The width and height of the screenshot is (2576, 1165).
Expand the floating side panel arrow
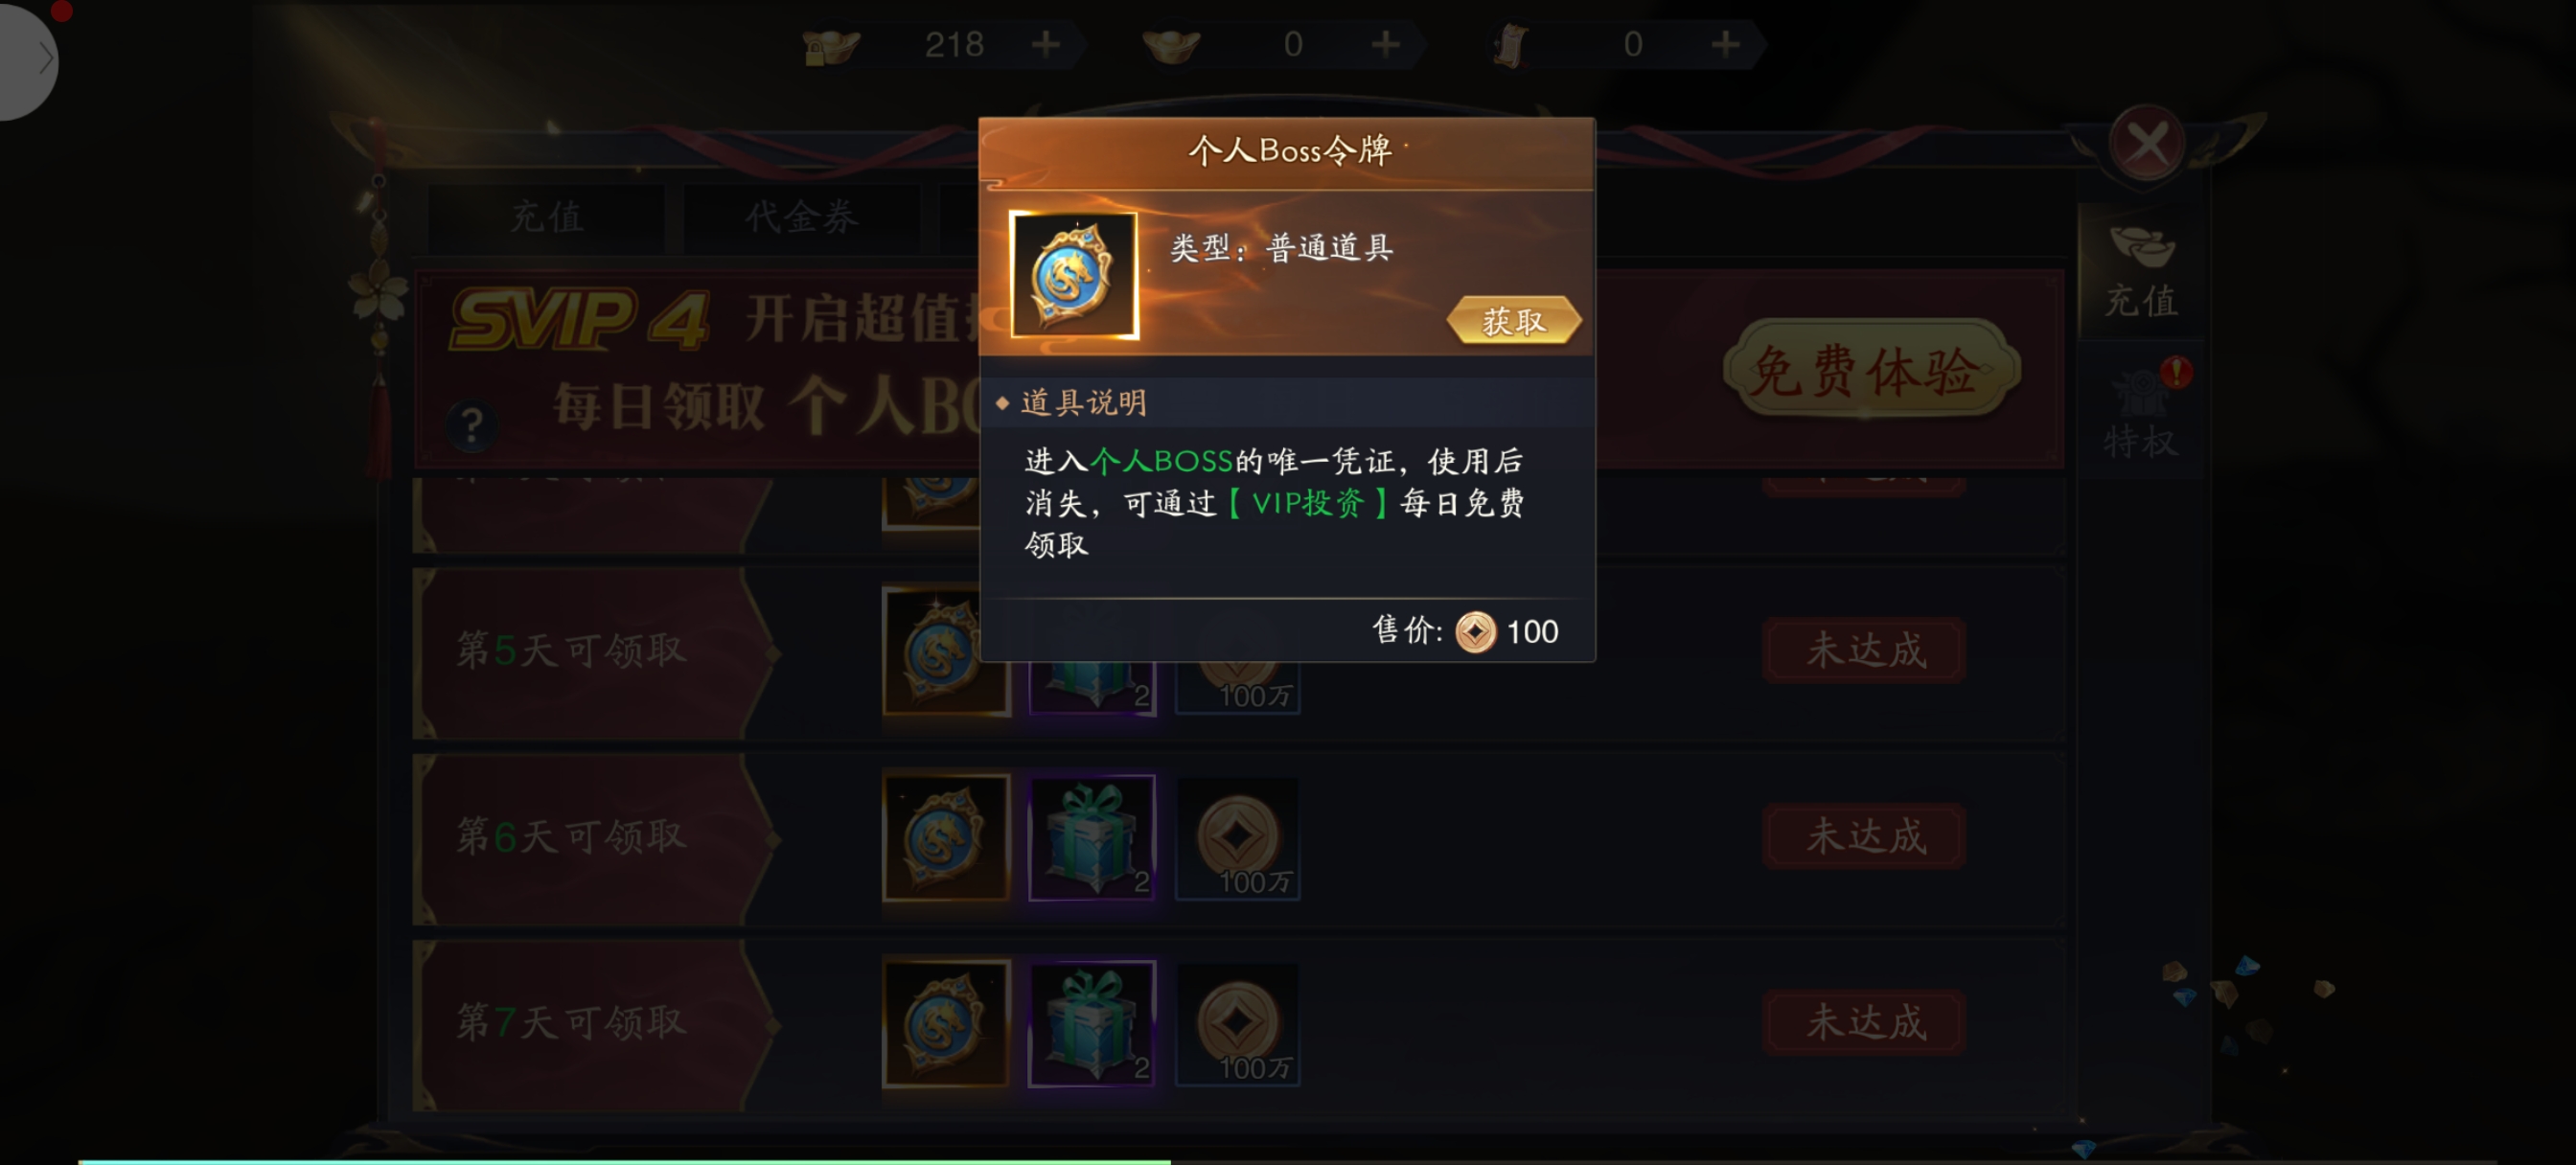coord(30,58)
